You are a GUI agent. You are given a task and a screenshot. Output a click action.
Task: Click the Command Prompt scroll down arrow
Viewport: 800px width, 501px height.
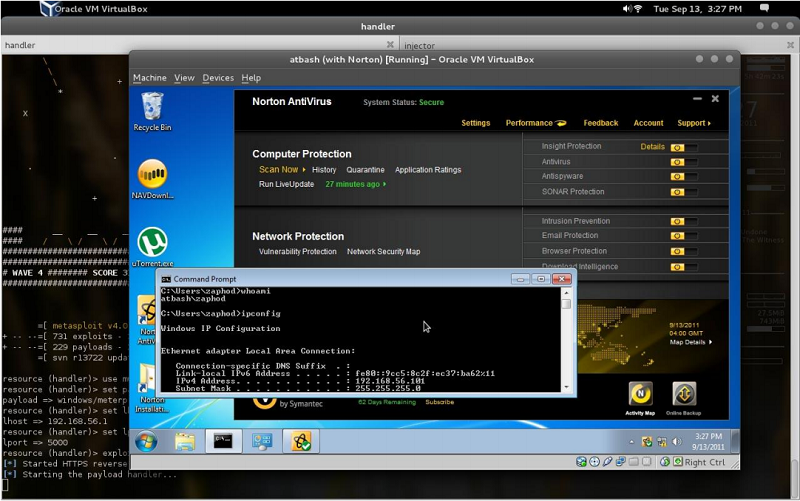point(566,387)
